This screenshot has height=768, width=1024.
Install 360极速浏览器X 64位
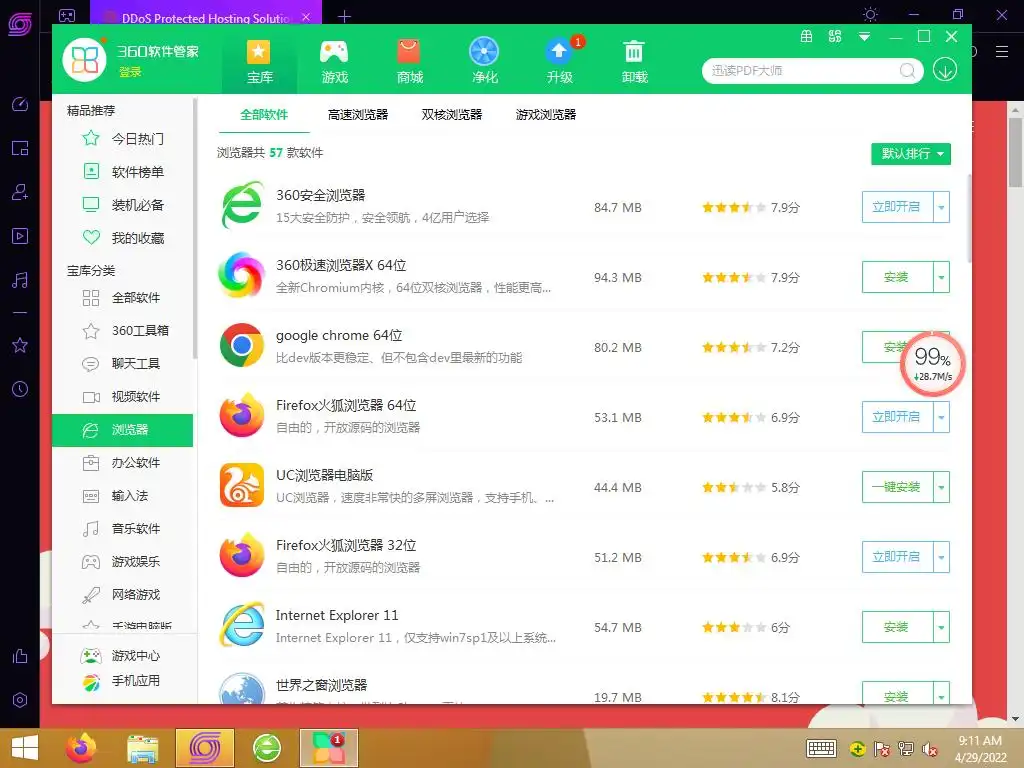[x=897, y=277]
